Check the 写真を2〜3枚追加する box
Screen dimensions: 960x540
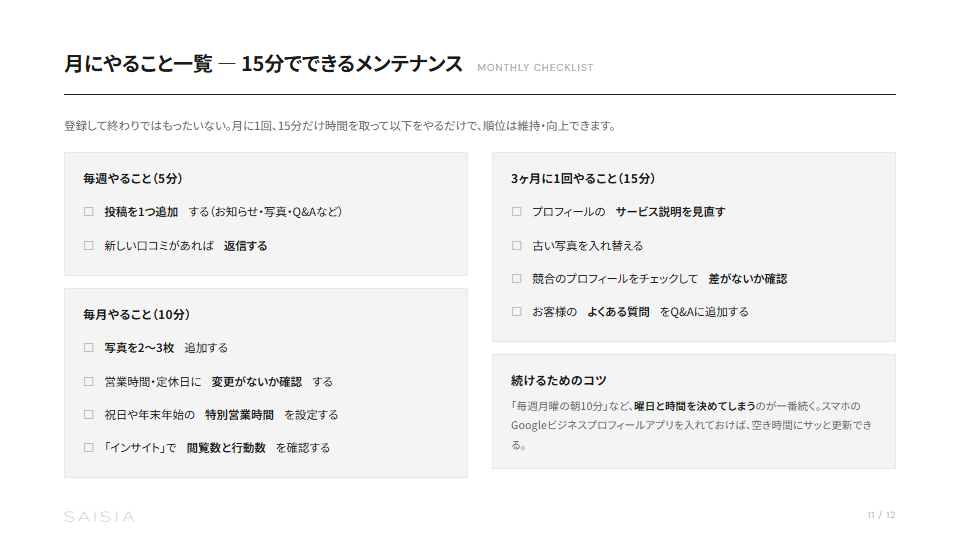[x=89, y=348]
